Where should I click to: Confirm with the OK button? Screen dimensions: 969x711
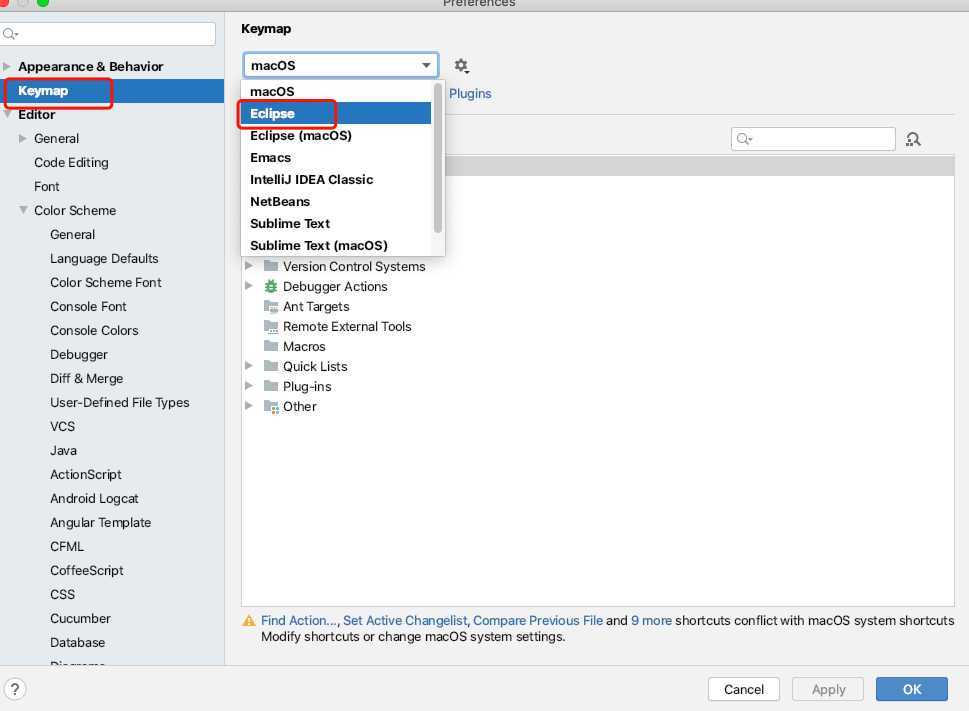coord(912,689)
